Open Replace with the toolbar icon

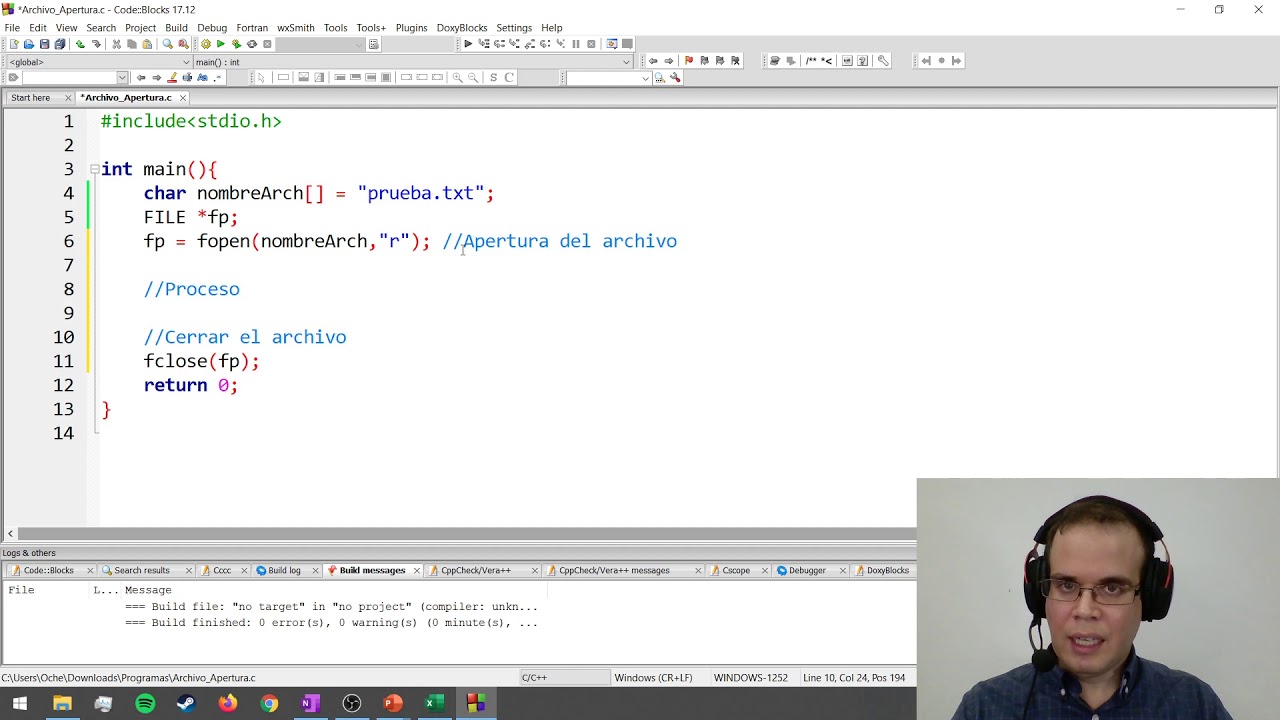[x=183, y=44]
